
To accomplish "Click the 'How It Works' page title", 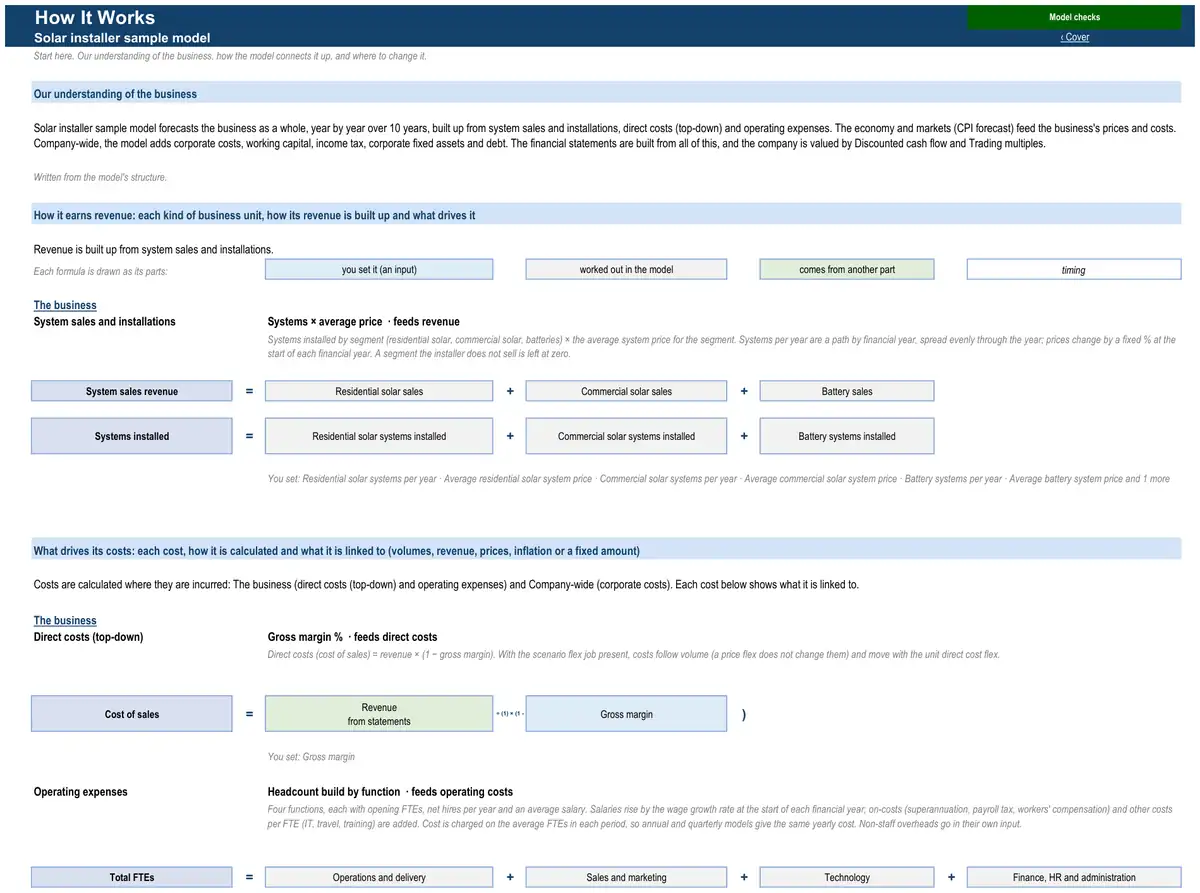I will pyautogui.click(x=95, y=17).
